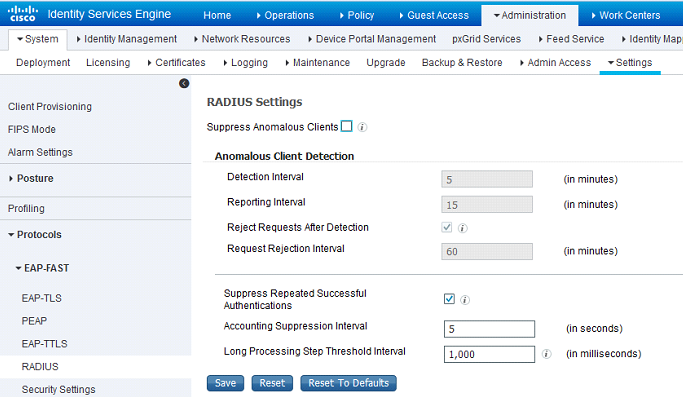Open info icon beside Reject Requests After Detection
Screen dimensions: 683x397
[x=463, y=228]
